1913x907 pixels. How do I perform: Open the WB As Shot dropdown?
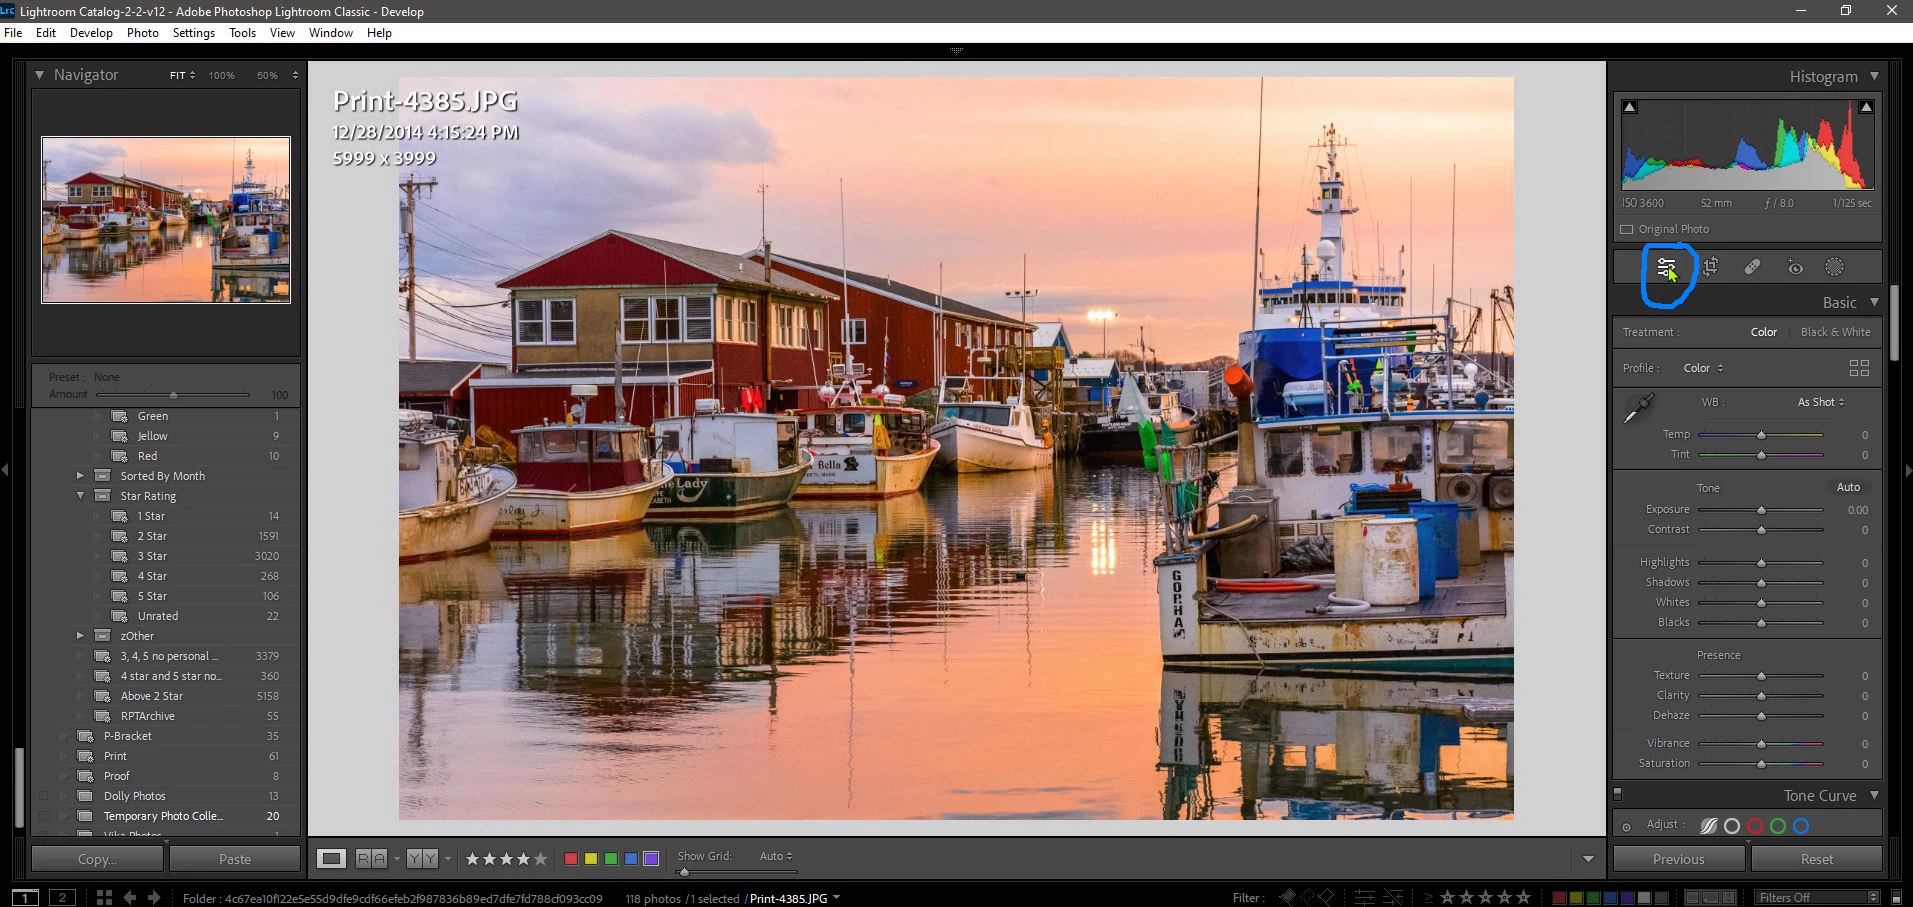point(1821,402)
